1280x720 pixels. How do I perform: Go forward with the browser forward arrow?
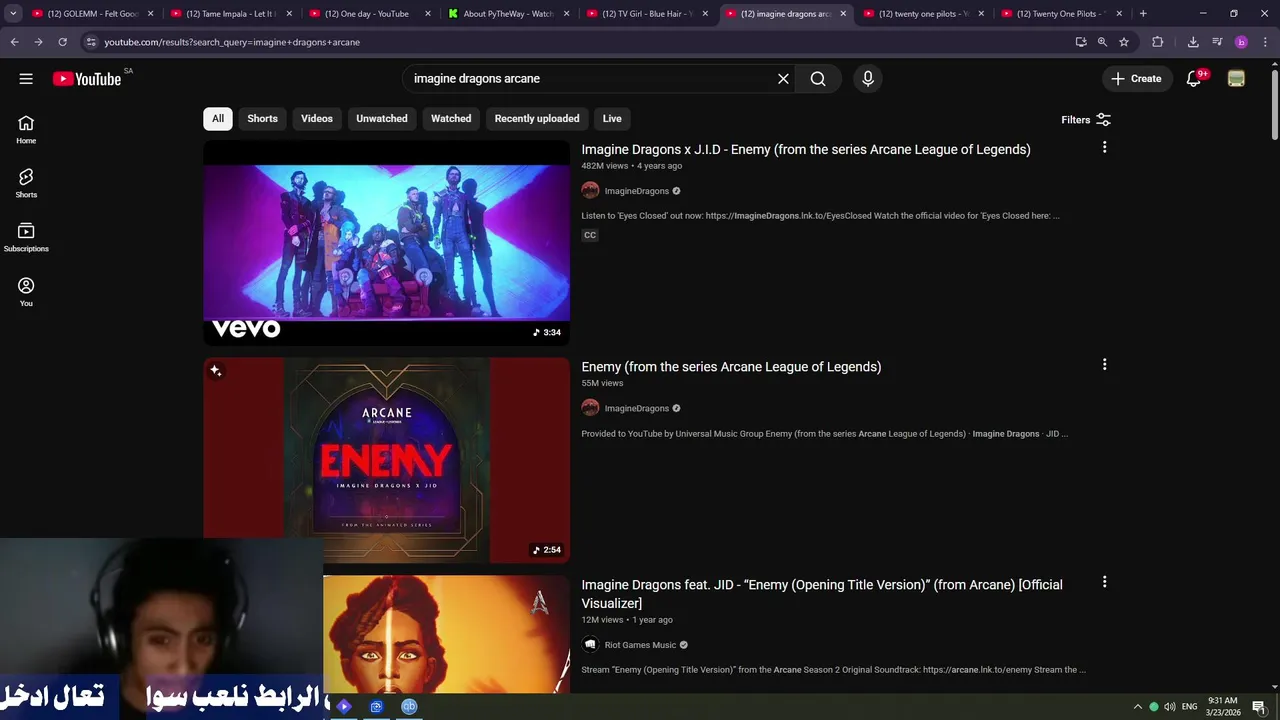pos(38,42)
